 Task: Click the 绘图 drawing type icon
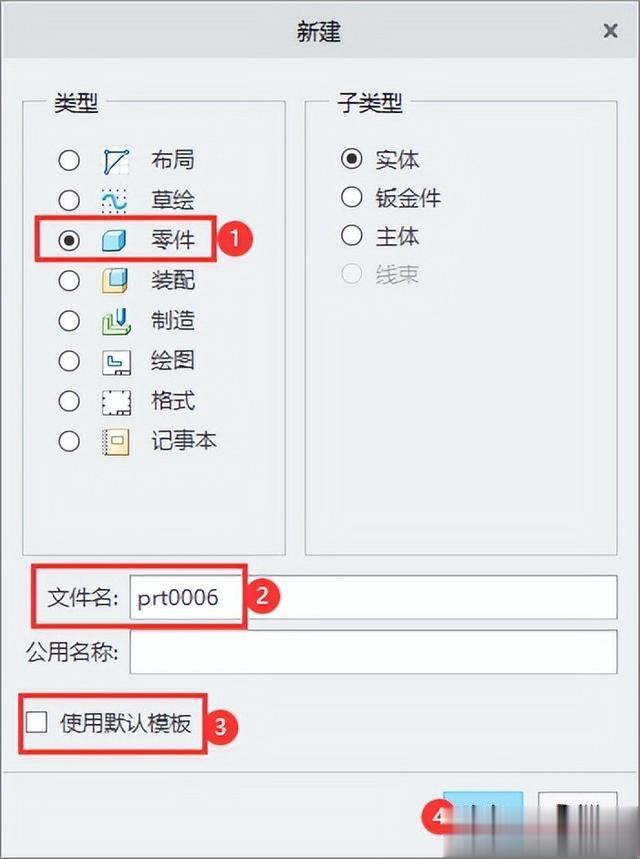click(x=116, y=362)
